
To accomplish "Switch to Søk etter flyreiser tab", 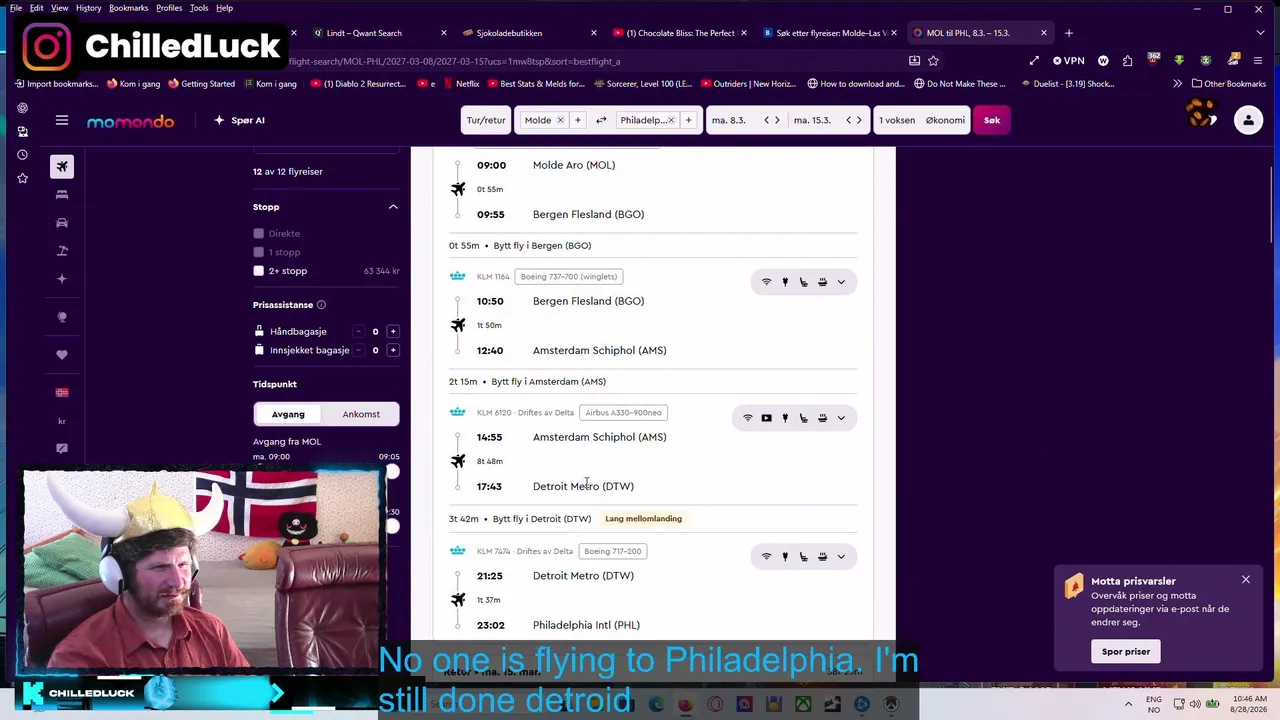I will click(x=829, y=33).
